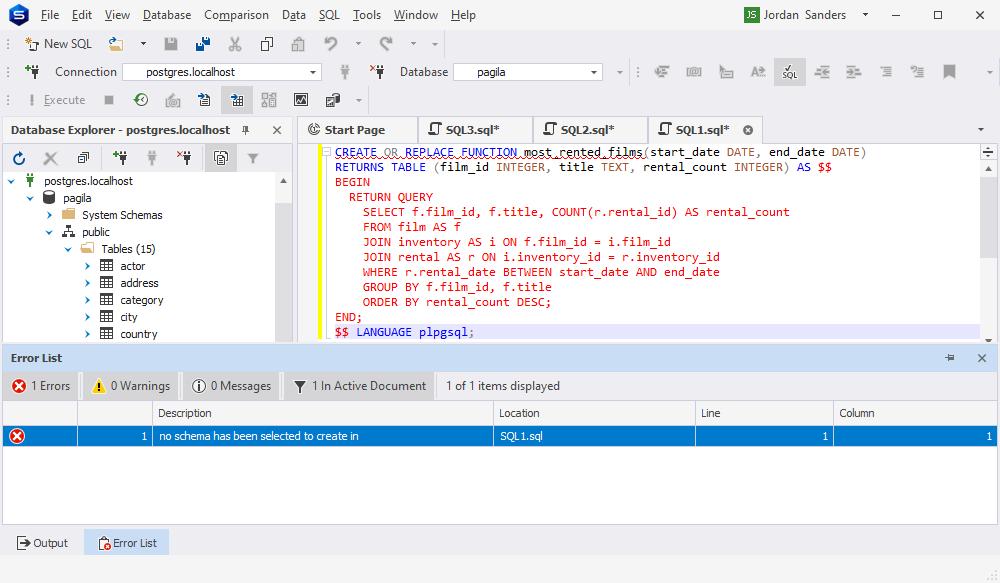Expand the actor table node

tap(86, 265)
